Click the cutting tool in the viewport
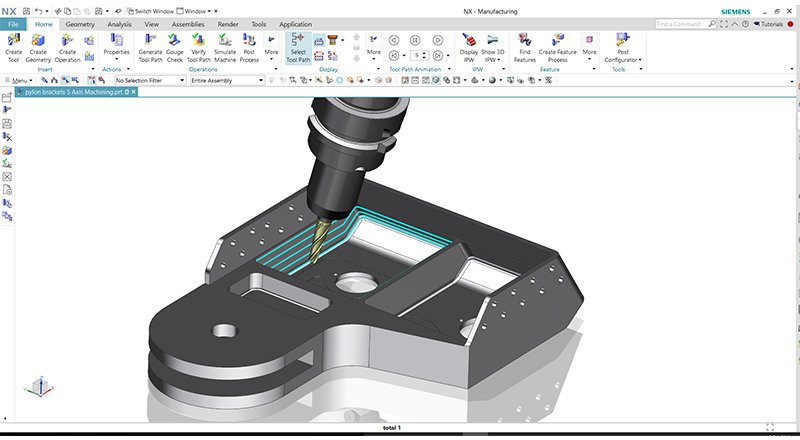This screenshot has height=440, width=800. click(x=320, y=240)
